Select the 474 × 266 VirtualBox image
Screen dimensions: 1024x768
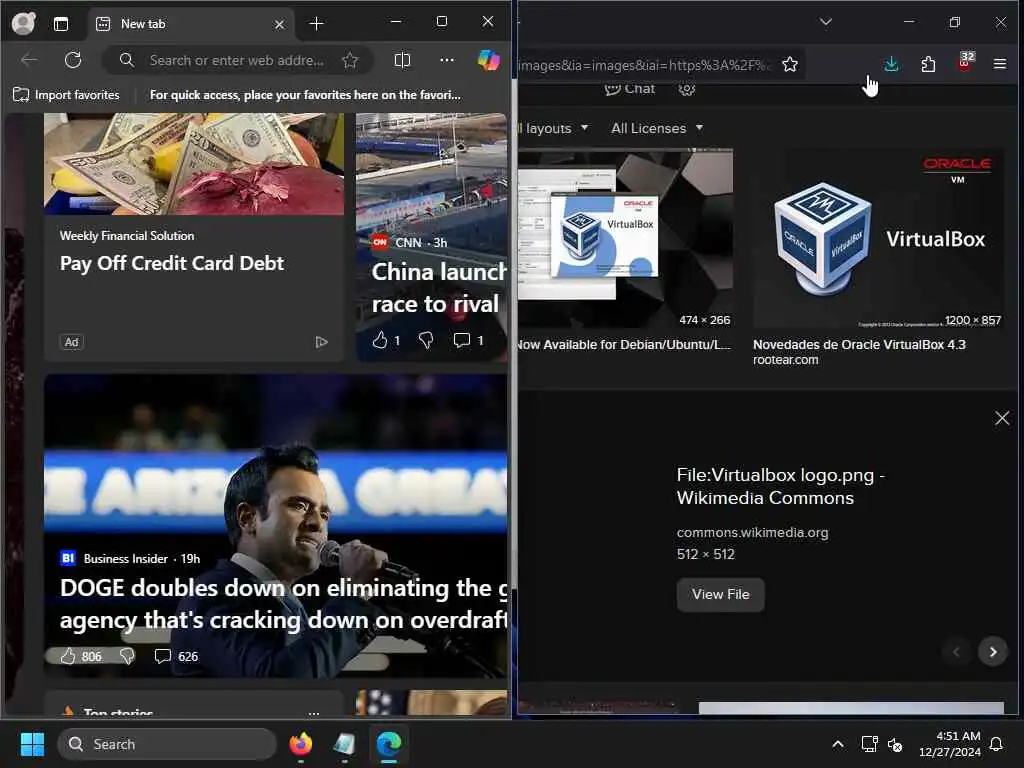pos(626,238)
